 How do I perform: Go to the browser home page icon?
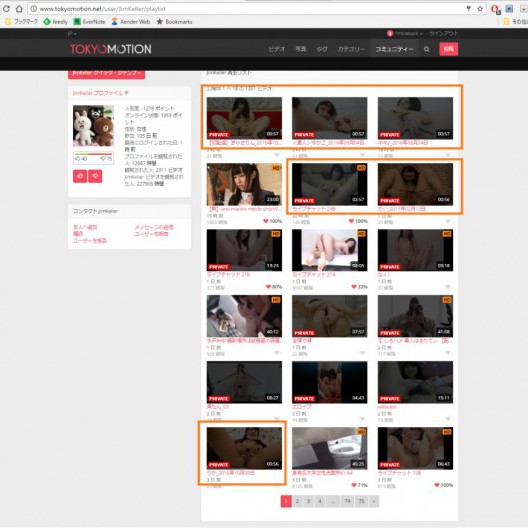19,9
